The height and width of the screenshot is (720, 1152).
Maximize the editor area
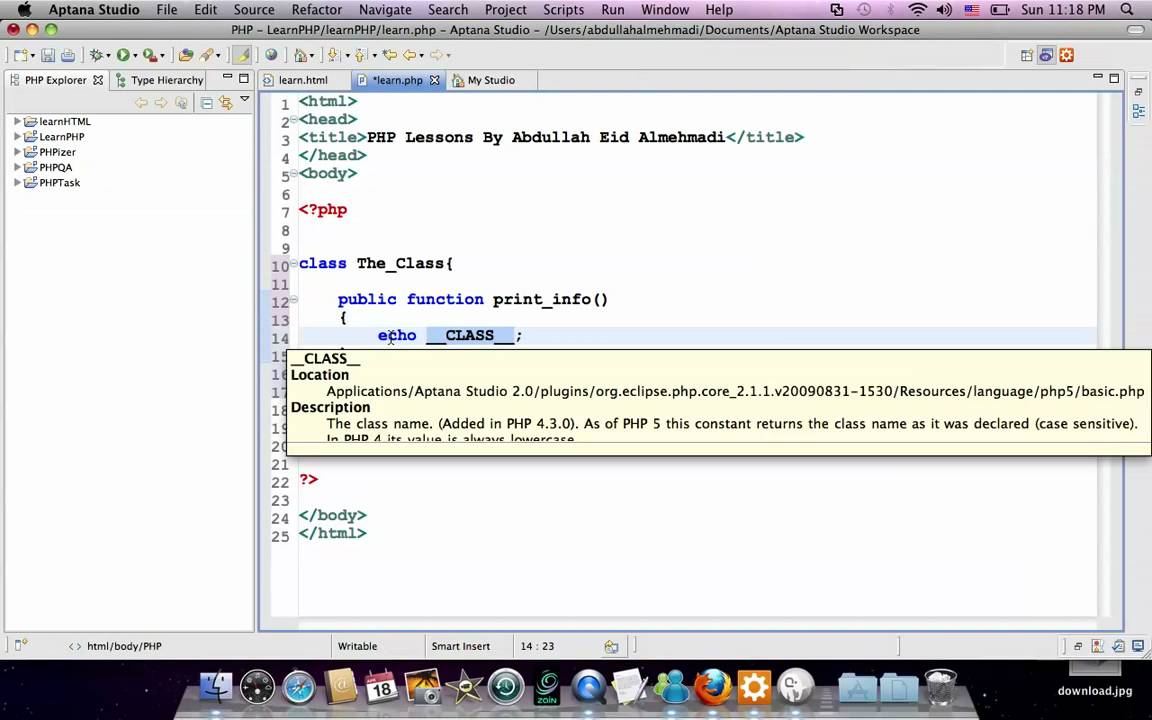click(x=1114, y=78)
